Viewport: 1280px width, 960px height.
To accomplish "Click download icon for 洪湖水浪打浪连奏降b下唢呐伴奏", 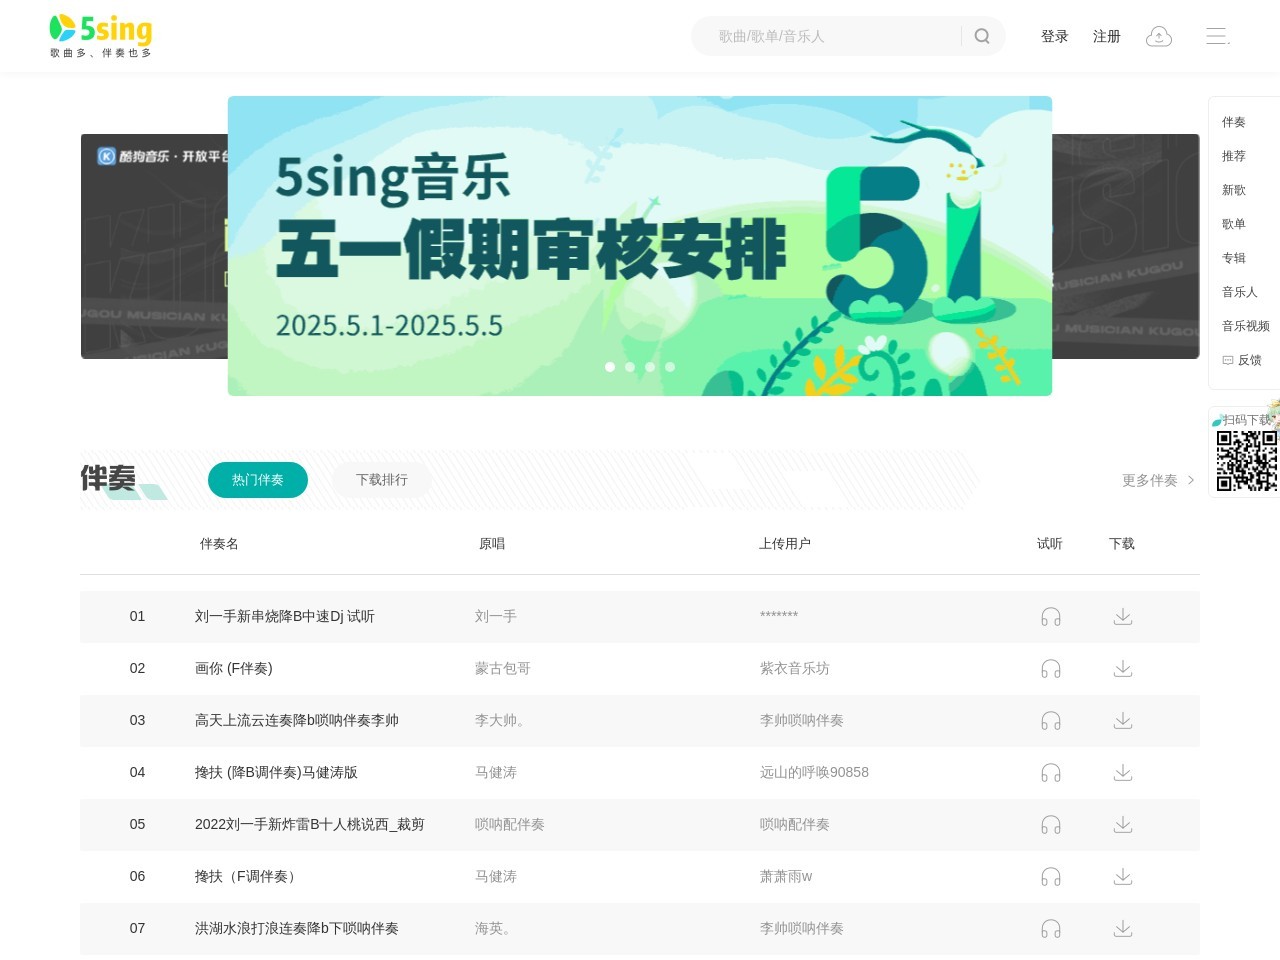I will click(x=1122, y=929).
